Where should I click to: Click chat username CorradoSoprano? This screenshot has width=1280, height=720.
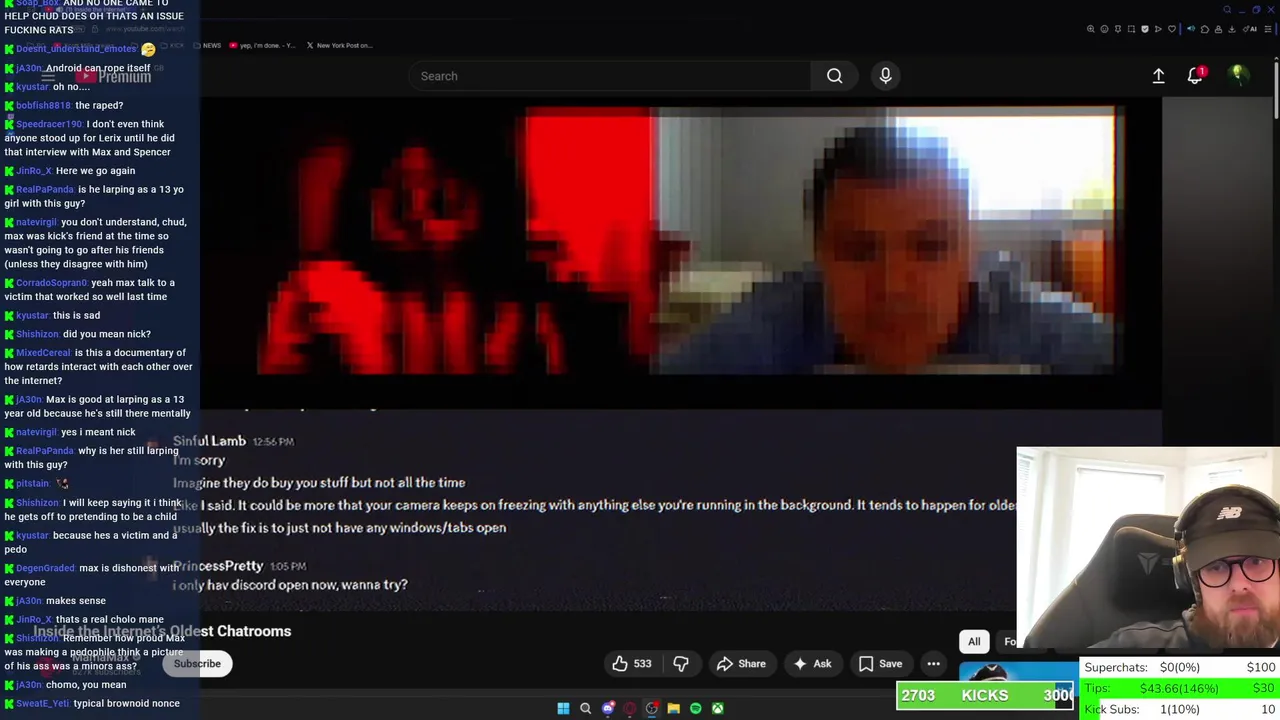coord(51,283)
